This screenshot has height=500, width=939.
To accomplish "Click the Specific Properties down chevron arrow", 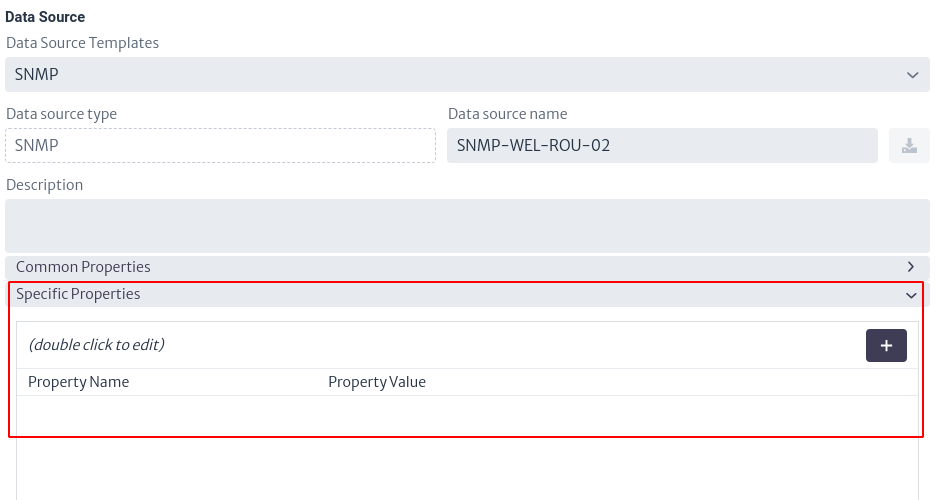I will click(911, 295).
